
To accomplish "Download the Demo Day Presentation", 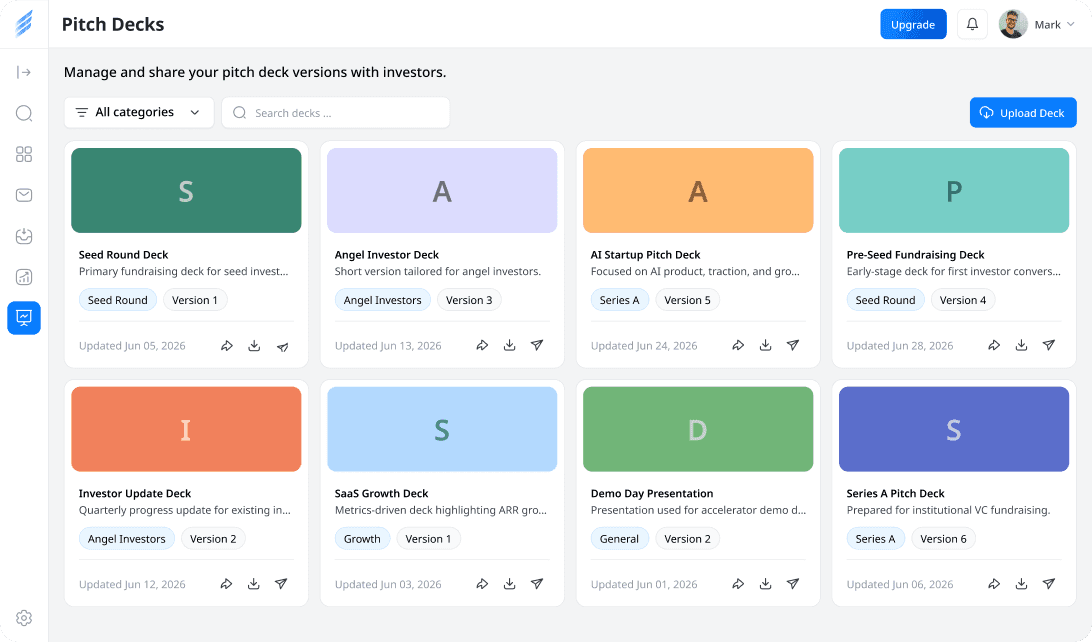I will (765, 584).
